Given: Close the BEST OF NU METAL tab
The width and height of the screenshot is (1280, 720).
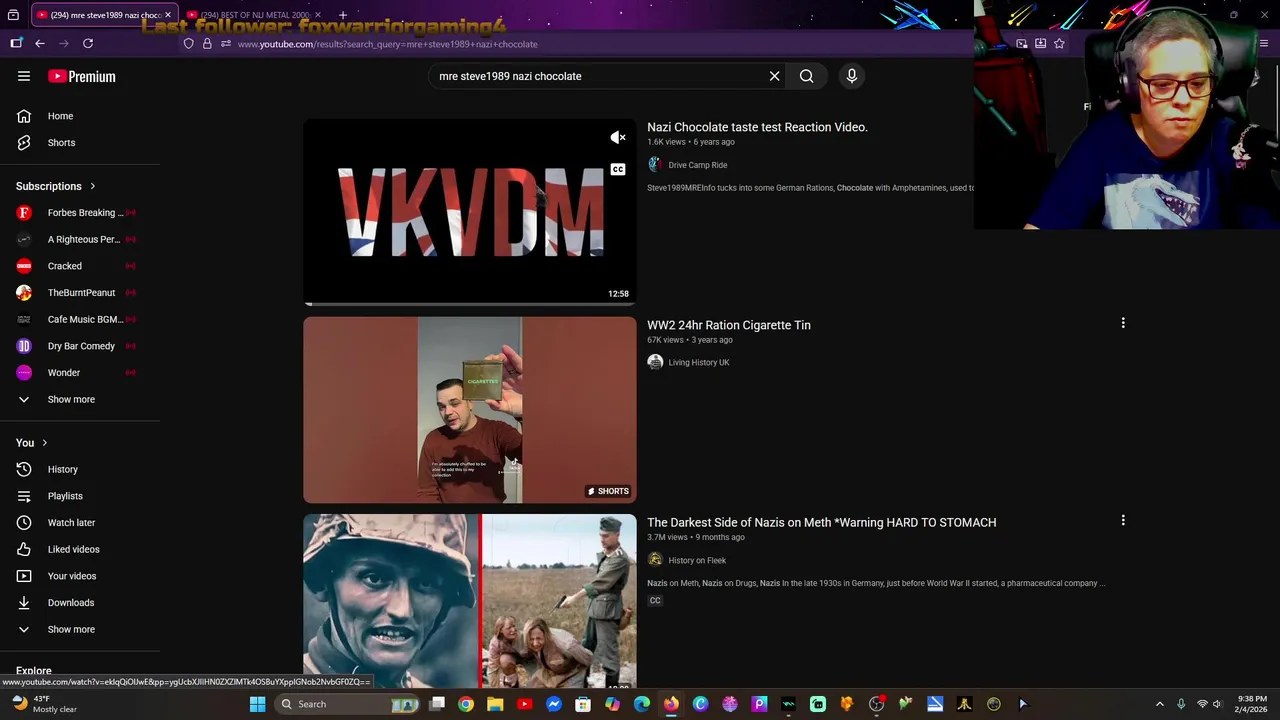Looking at the screenshot, I should pos(318,15).
